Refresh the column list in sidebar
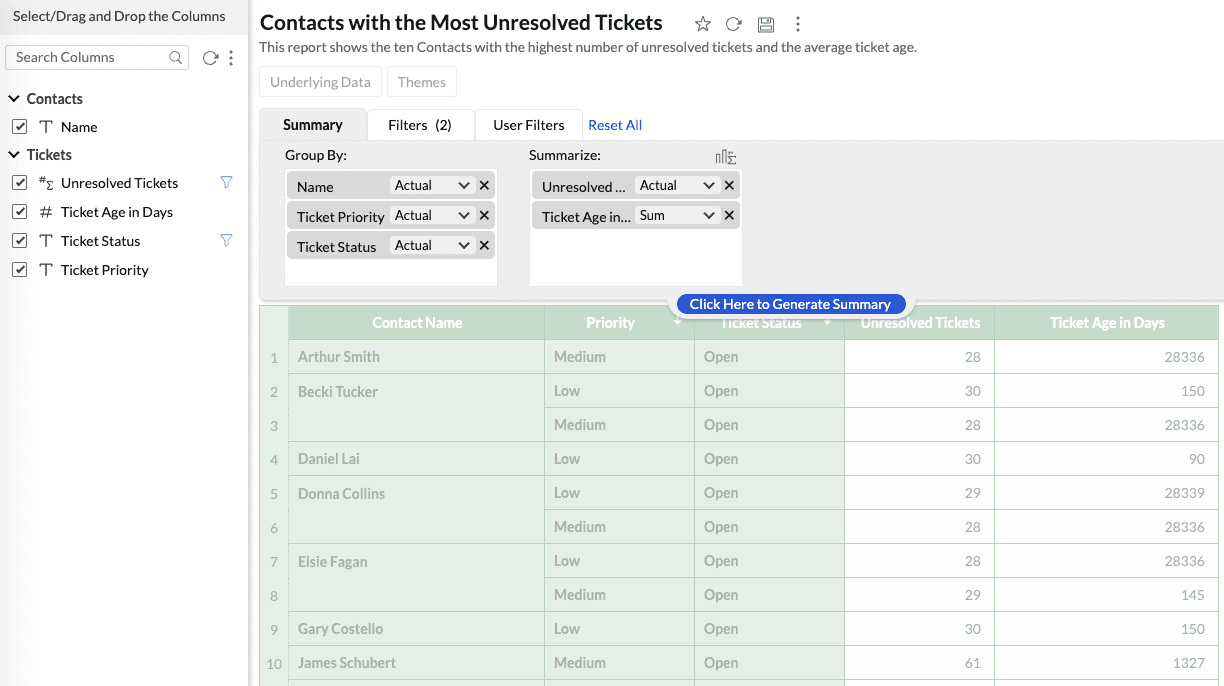Viewport: 1224px width, 686px height. [210, 58]
